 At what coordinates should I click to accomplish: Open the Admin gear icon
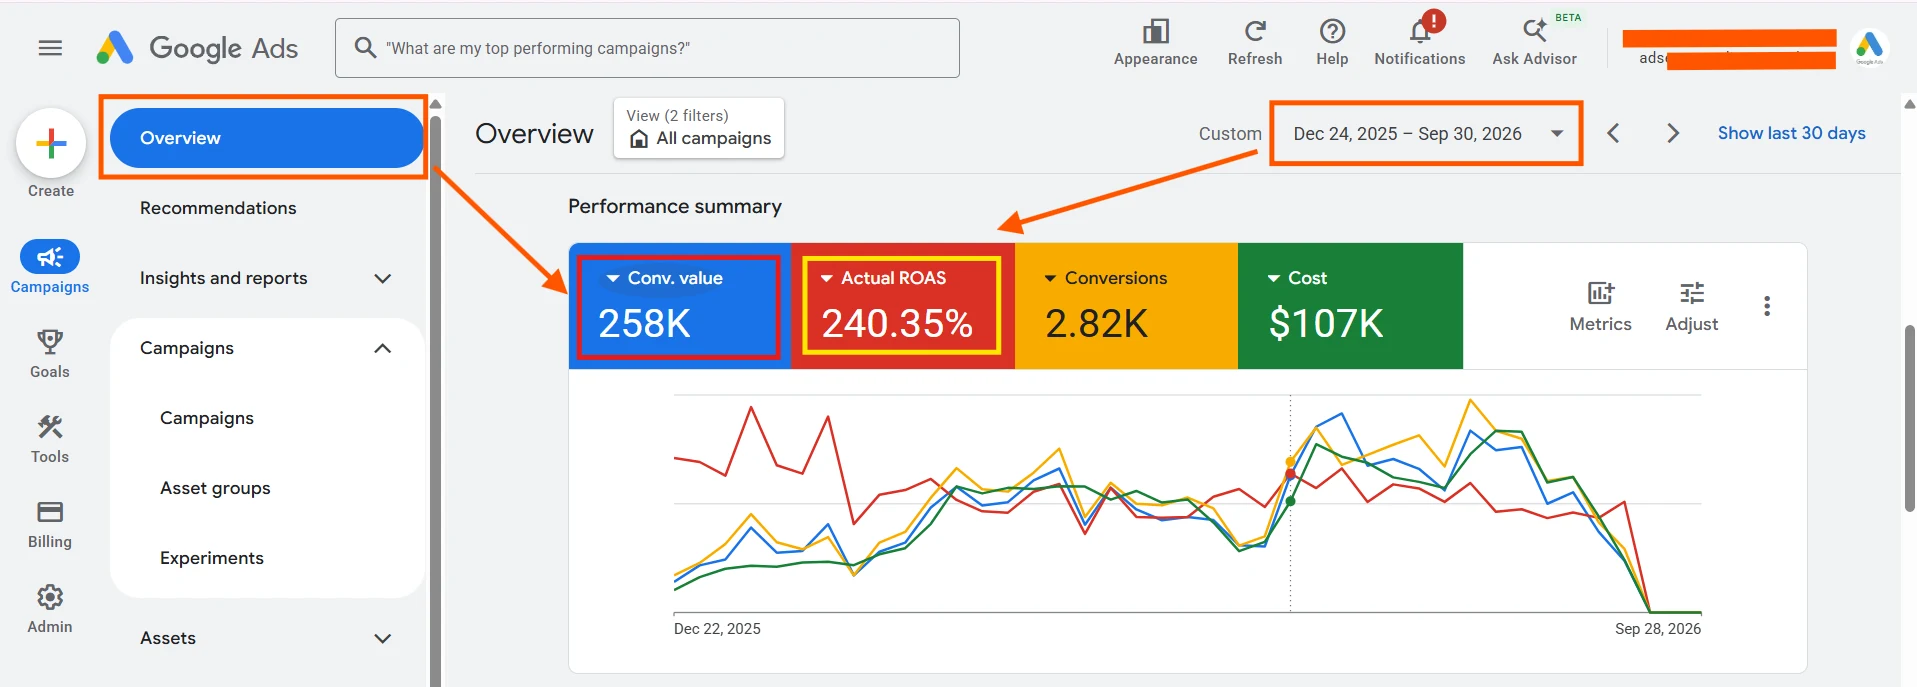(x=50, y=597)
